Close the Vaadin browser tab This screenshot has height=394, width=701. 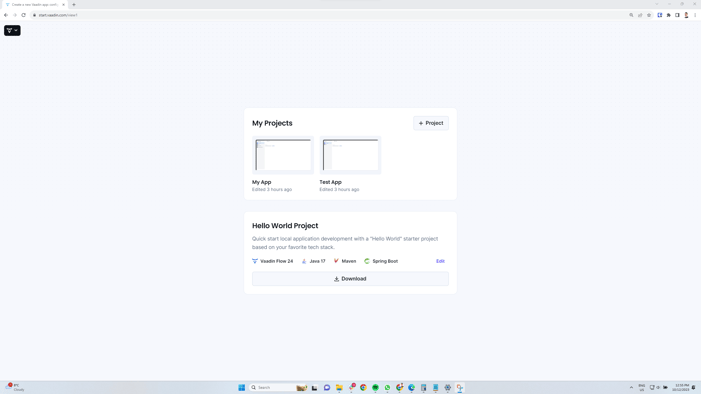pyautogui.click(x=63, y=4)
